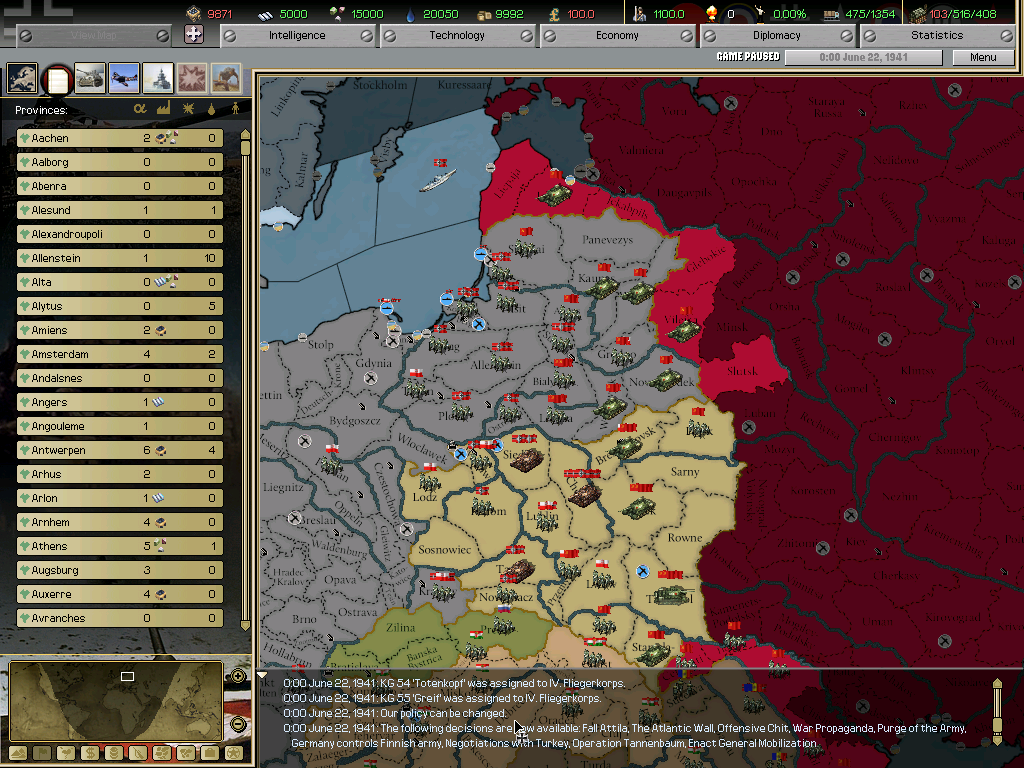This screenshot has width=1024, height=768.
Task: Sort provinces alphabetically with alpha icon
Action: point(140,109)
